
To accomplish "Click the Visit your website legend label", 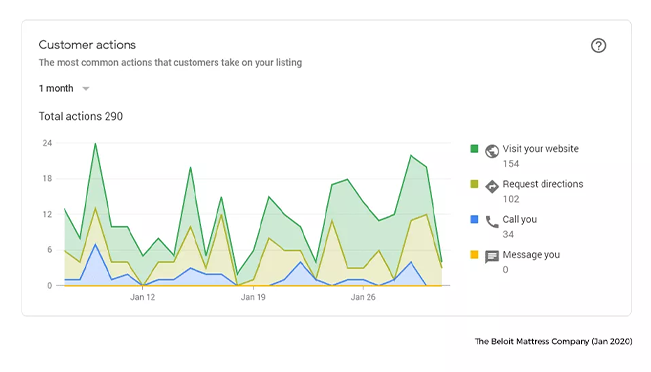I will click(541, 149).
